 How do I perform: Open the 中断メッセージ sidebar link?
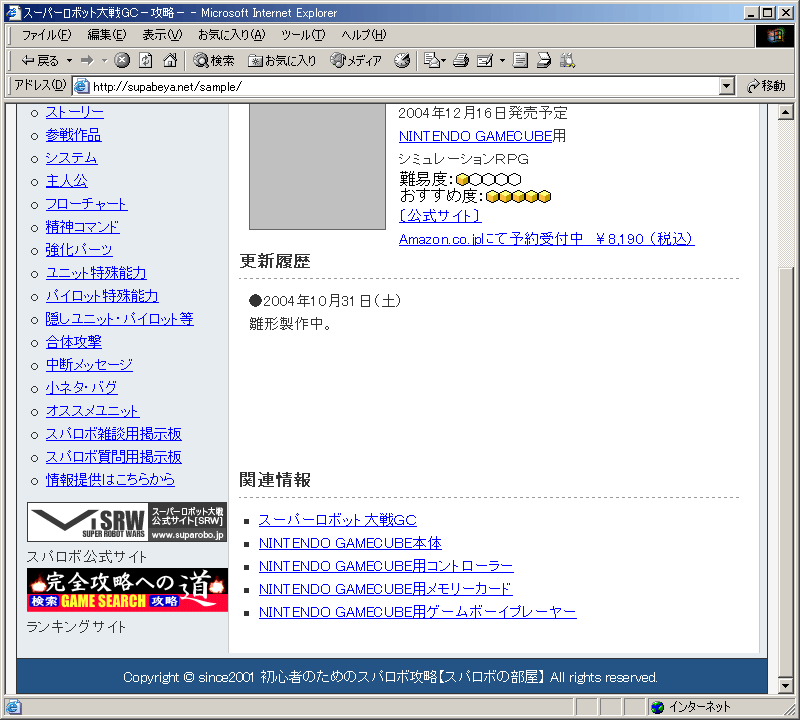[x=89, y=365]
